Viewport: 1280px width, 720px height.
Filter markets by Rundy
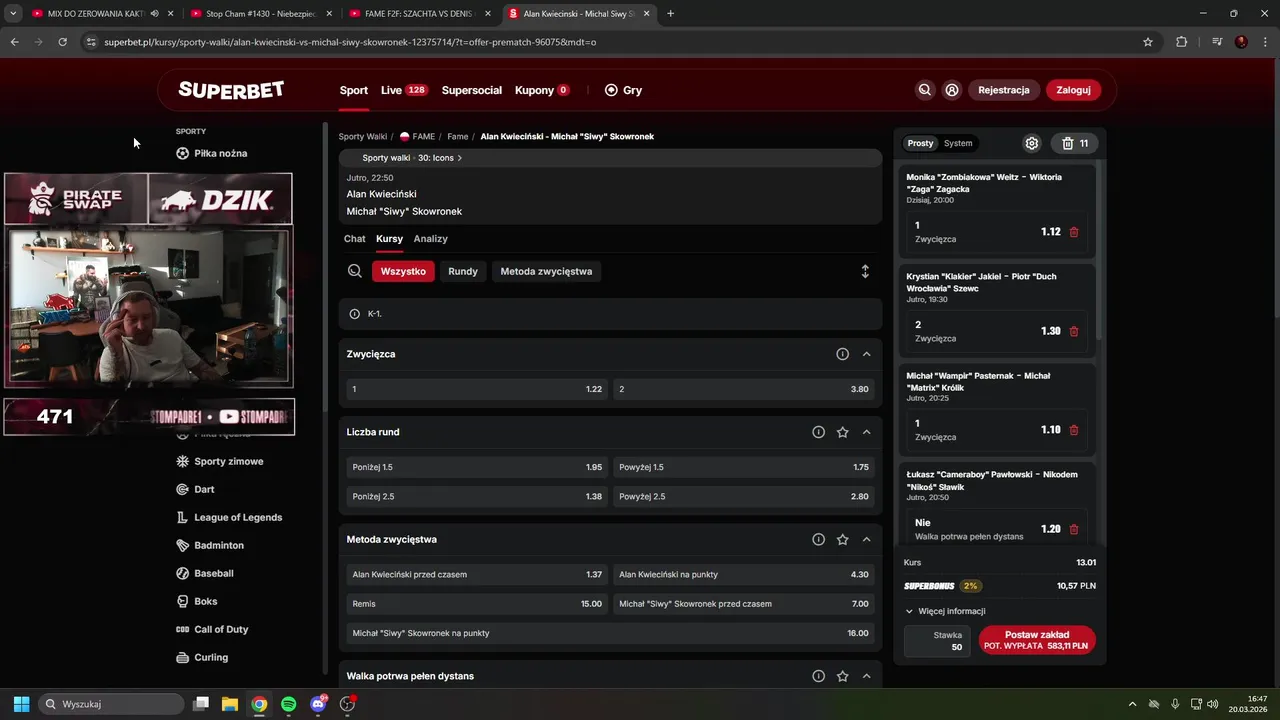point(463,271)
